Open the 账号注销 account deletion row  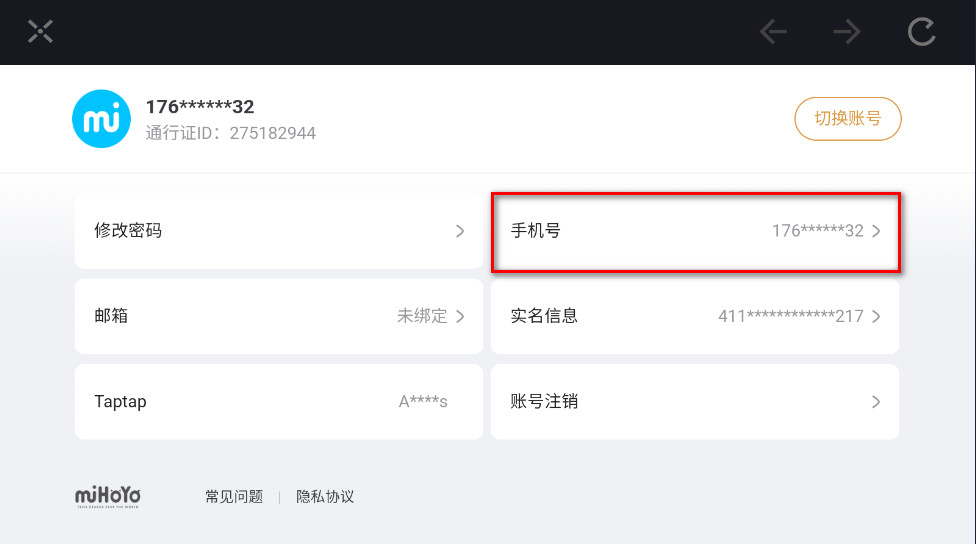pyautogui.click(x=695, y=401)
